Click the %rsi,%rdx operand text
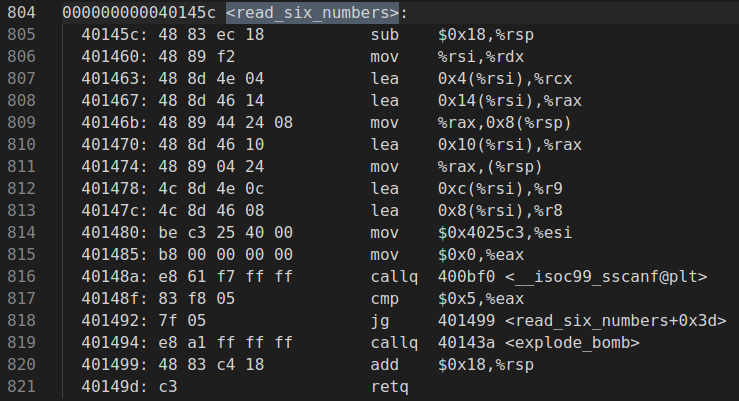The image size is (739, 401). 476,57
